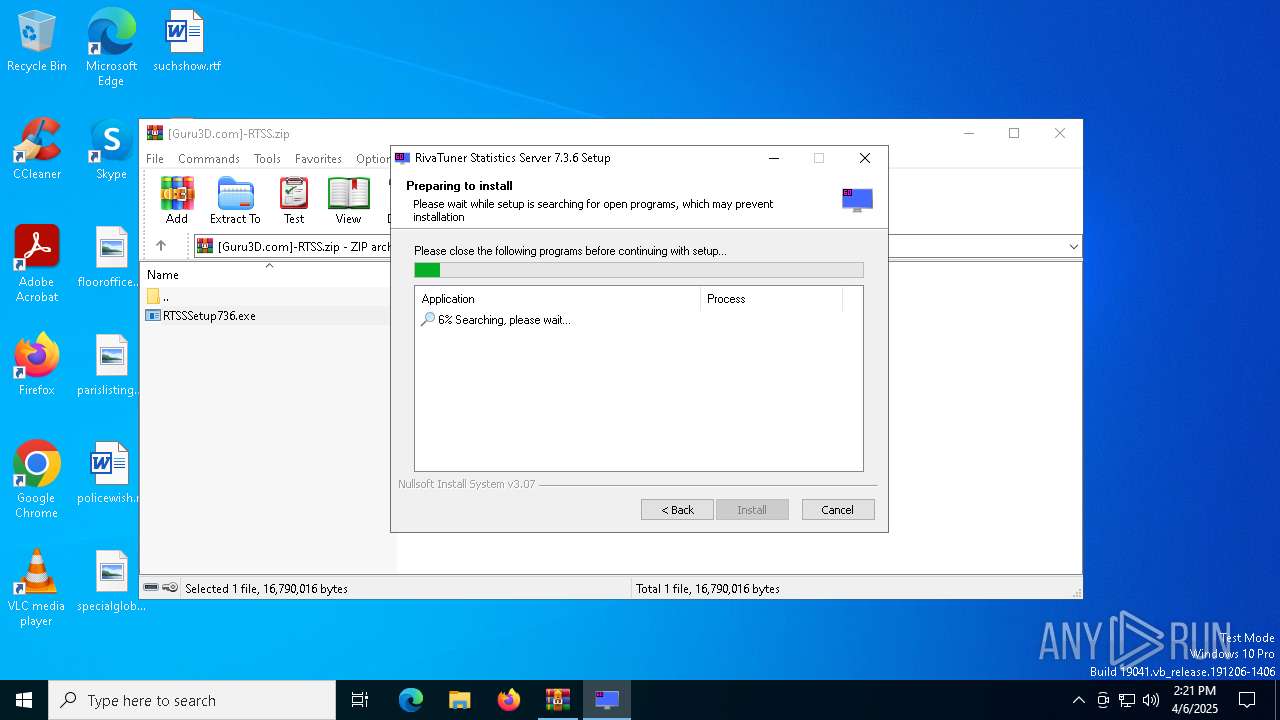Click the disabled Install button
The image size is (1280, 720).
coord(752,510)
